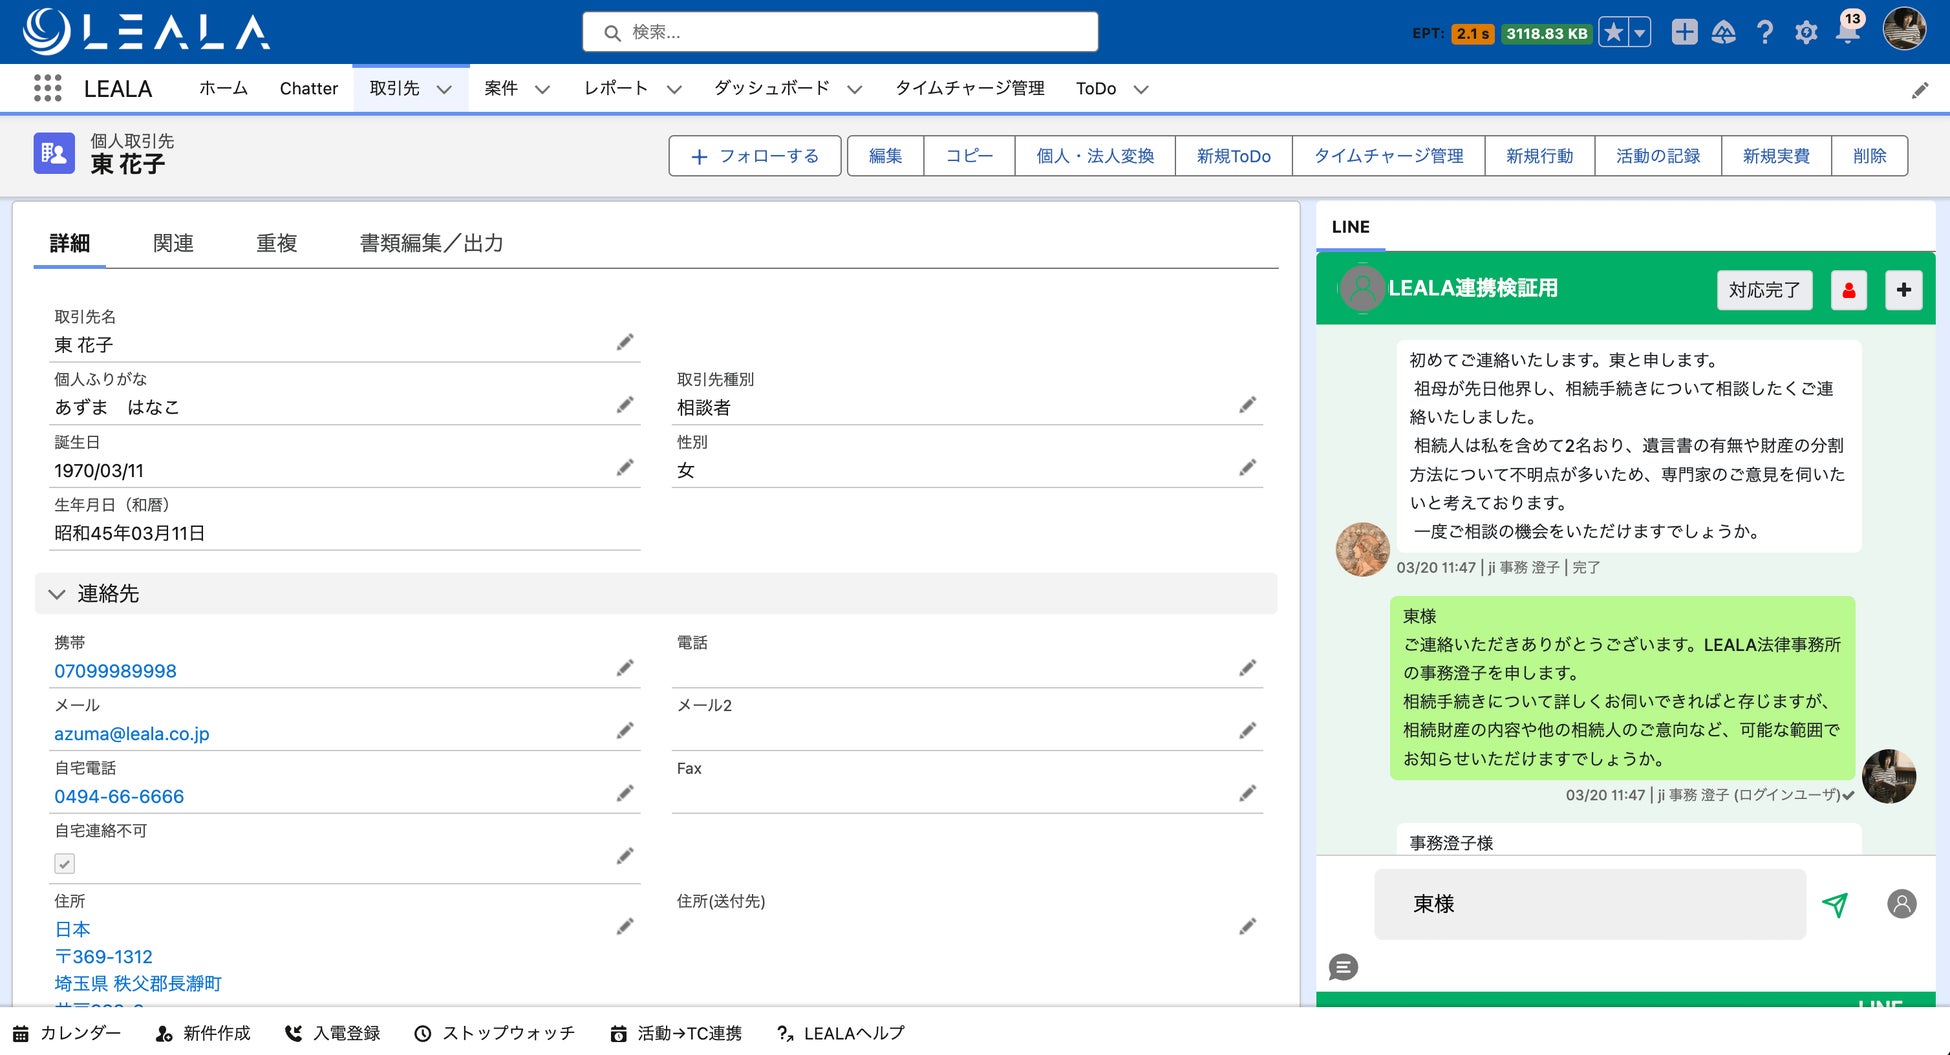Open the help question mark icon

coord(1765,33)
